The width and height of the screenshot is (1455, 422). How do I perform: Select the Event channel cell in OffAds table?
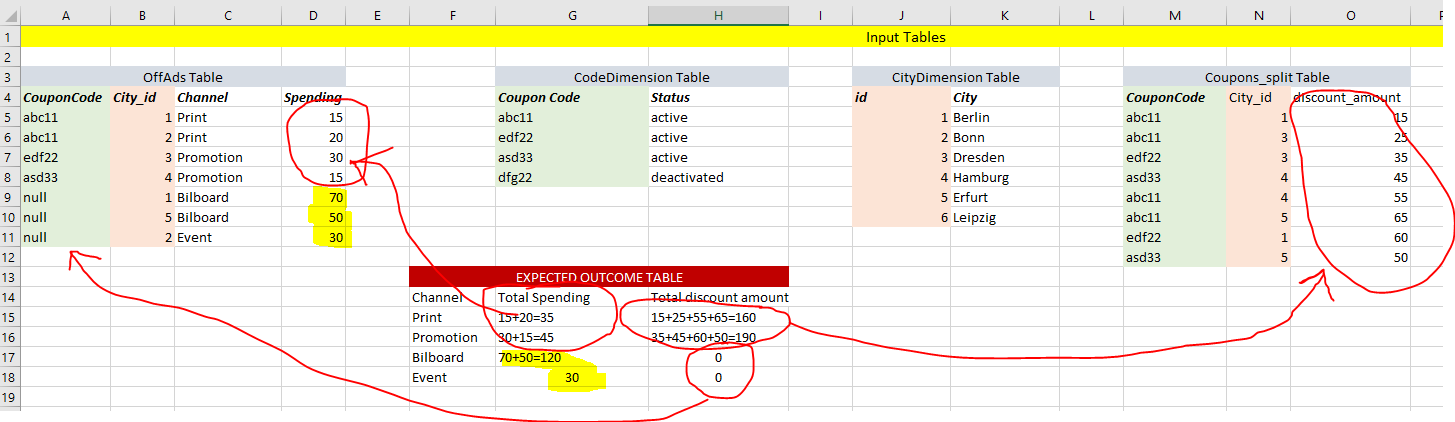coord(227,237)
